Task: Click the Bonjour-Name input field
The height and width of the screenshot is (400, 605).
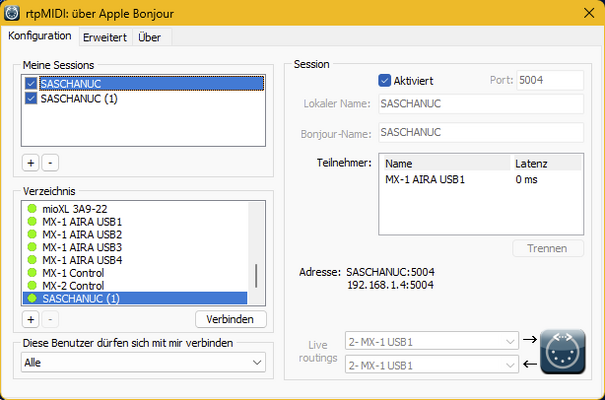Action: point(479,132)
